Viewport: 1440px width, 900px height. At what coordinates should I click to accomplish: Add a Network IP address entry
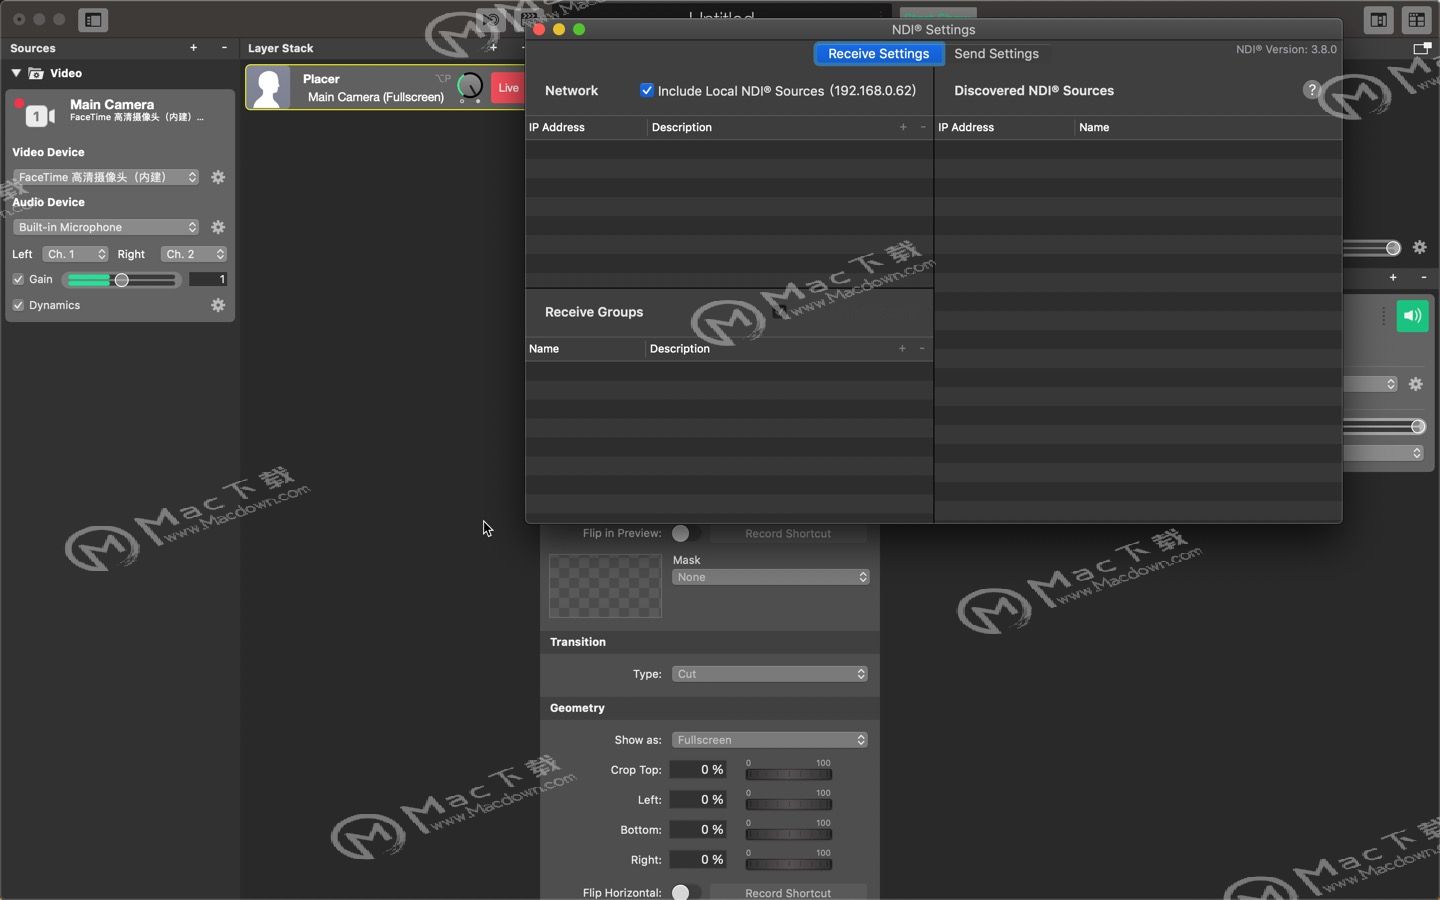[903, 127]
